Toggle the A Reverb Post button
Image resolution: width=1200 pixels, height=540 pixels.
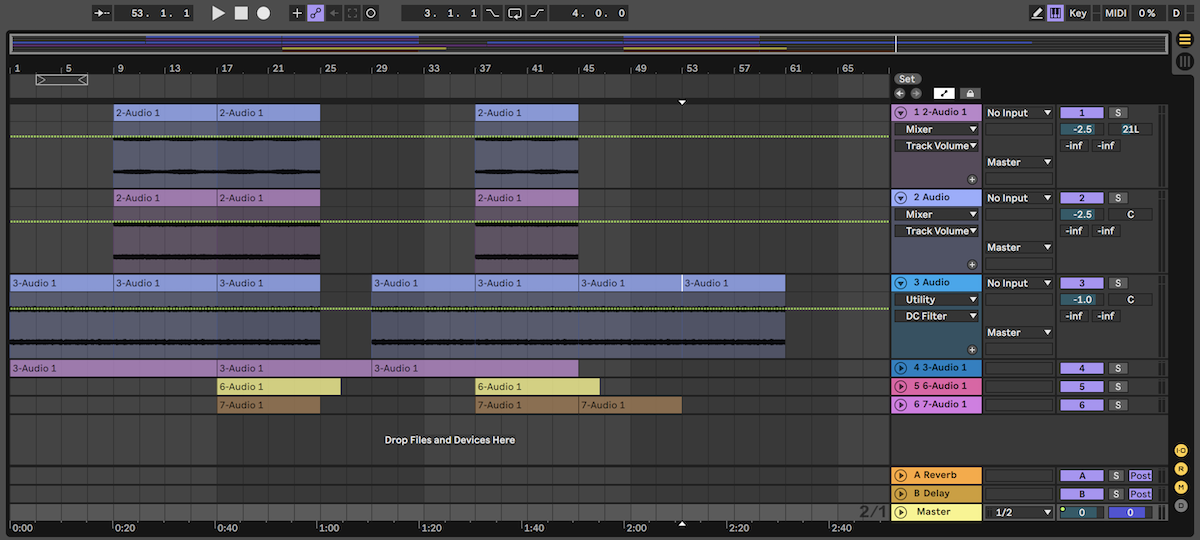pos(1140,476)
